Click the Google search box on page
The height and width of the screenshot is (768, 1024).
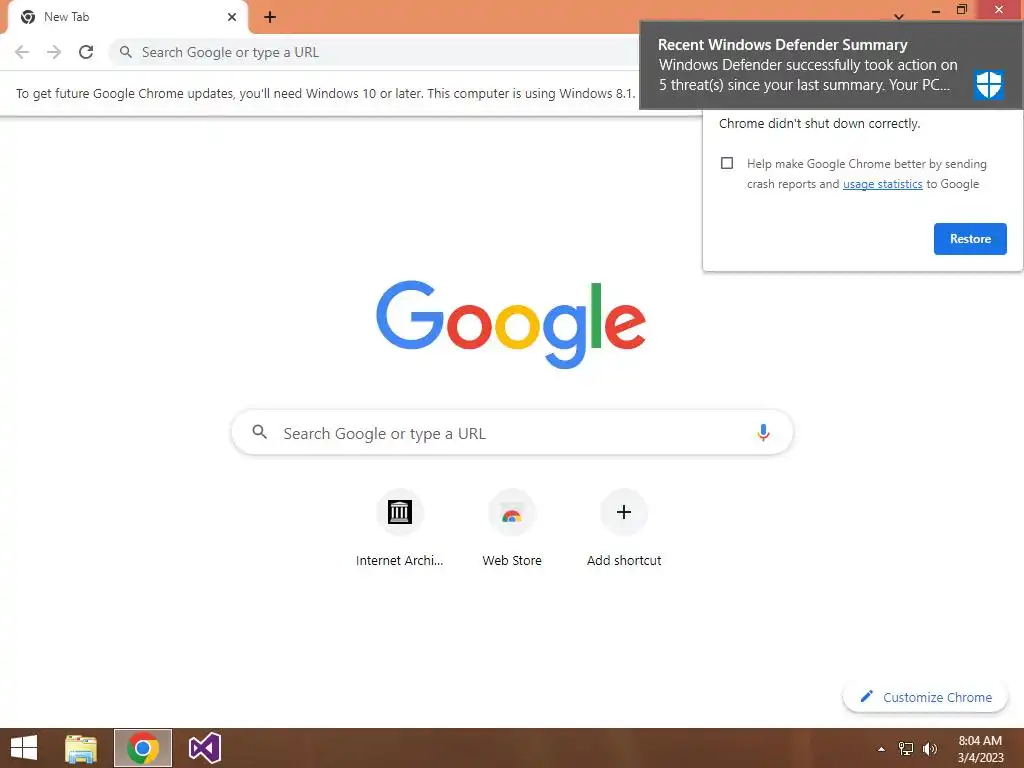[512, 432]
